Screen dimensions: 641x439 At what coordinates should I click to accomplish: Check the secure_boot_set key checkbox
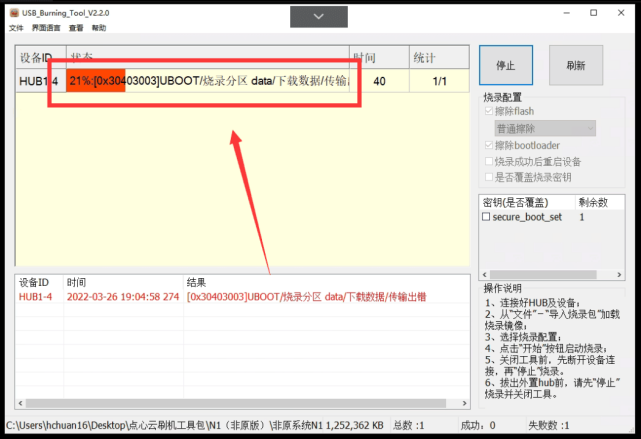(487, 217)
